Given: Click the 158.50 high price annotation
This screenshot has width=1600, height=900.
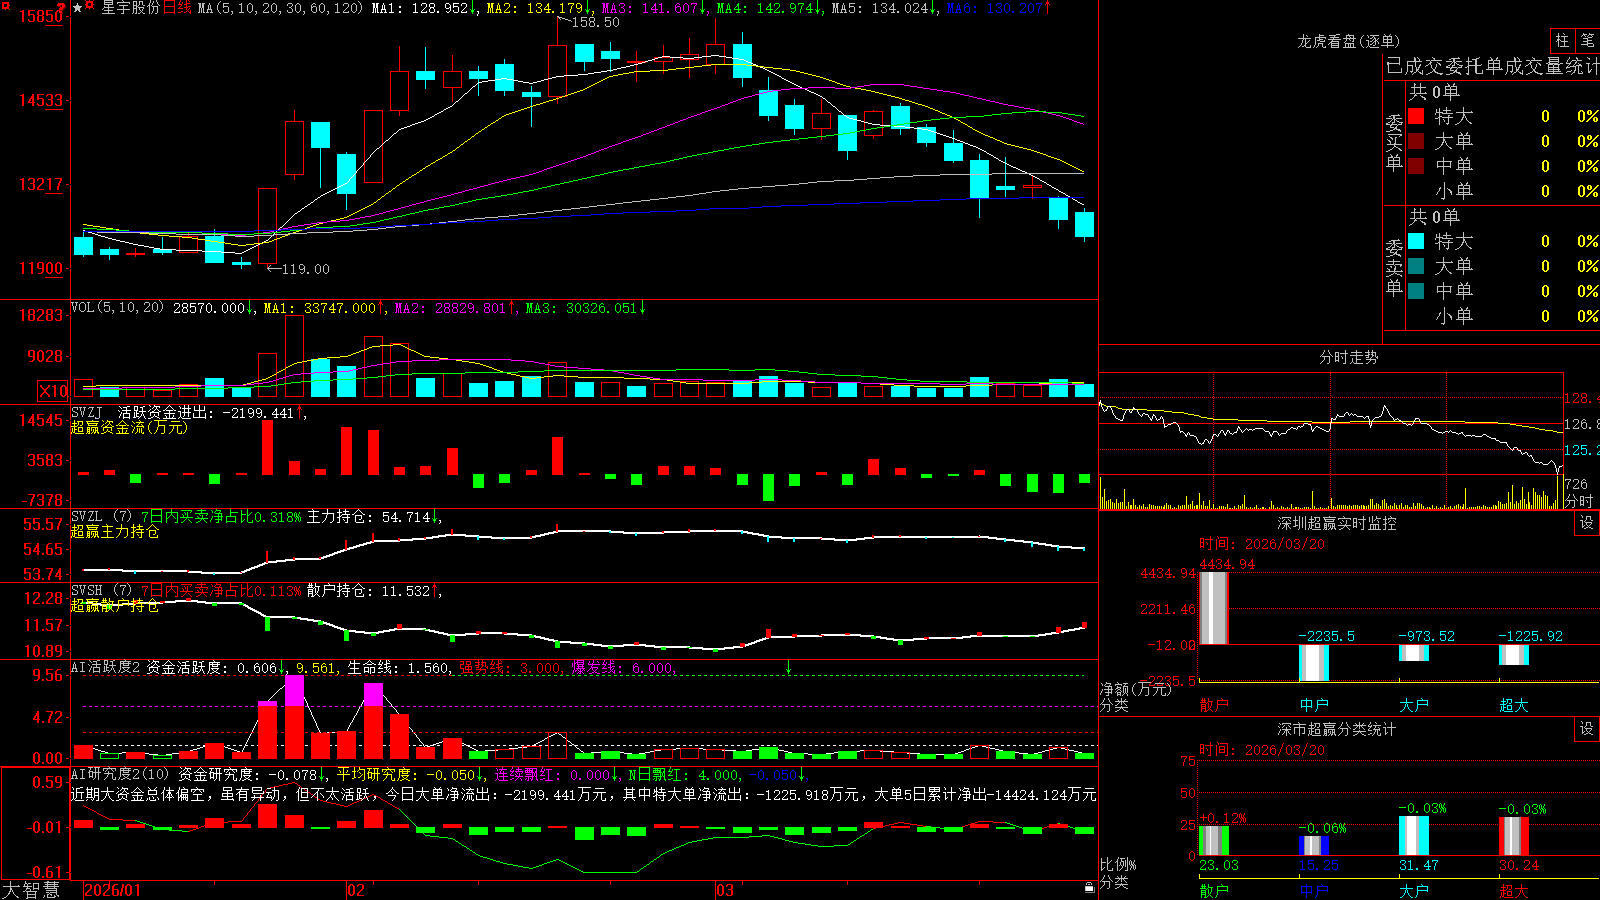Looking at the screenshot, I should [595, 22].
